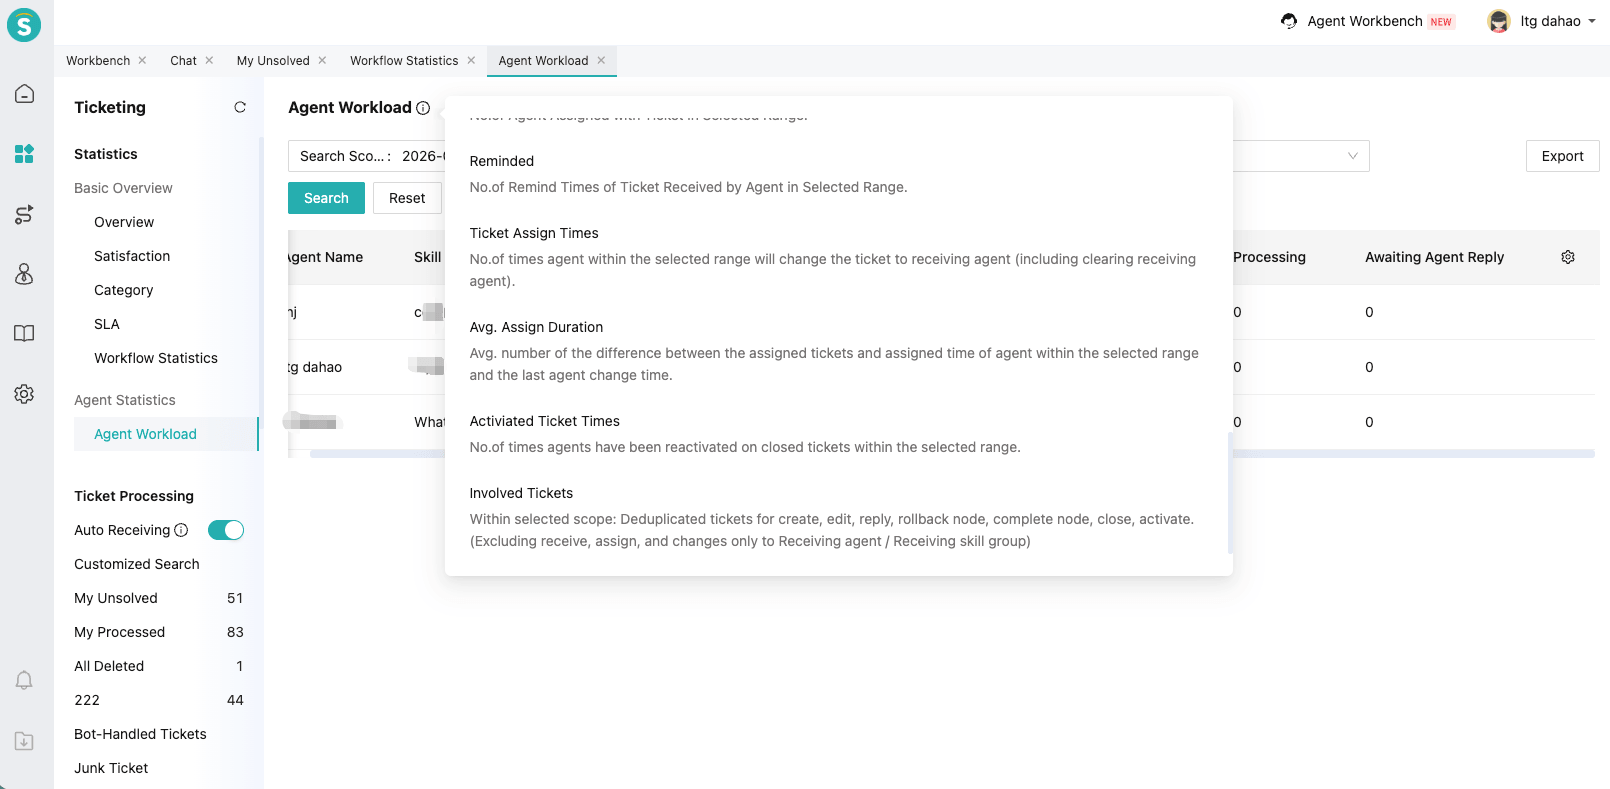
Task: Open table column settings gear icon
Action: click(x=1568, y=257)
